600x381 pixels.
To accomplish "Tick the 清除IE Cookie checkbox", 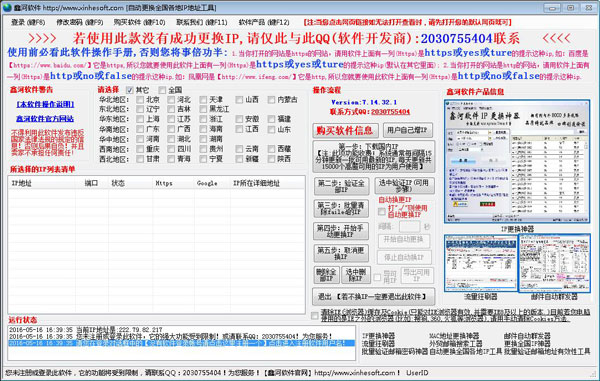I will (x=315, y=316).
